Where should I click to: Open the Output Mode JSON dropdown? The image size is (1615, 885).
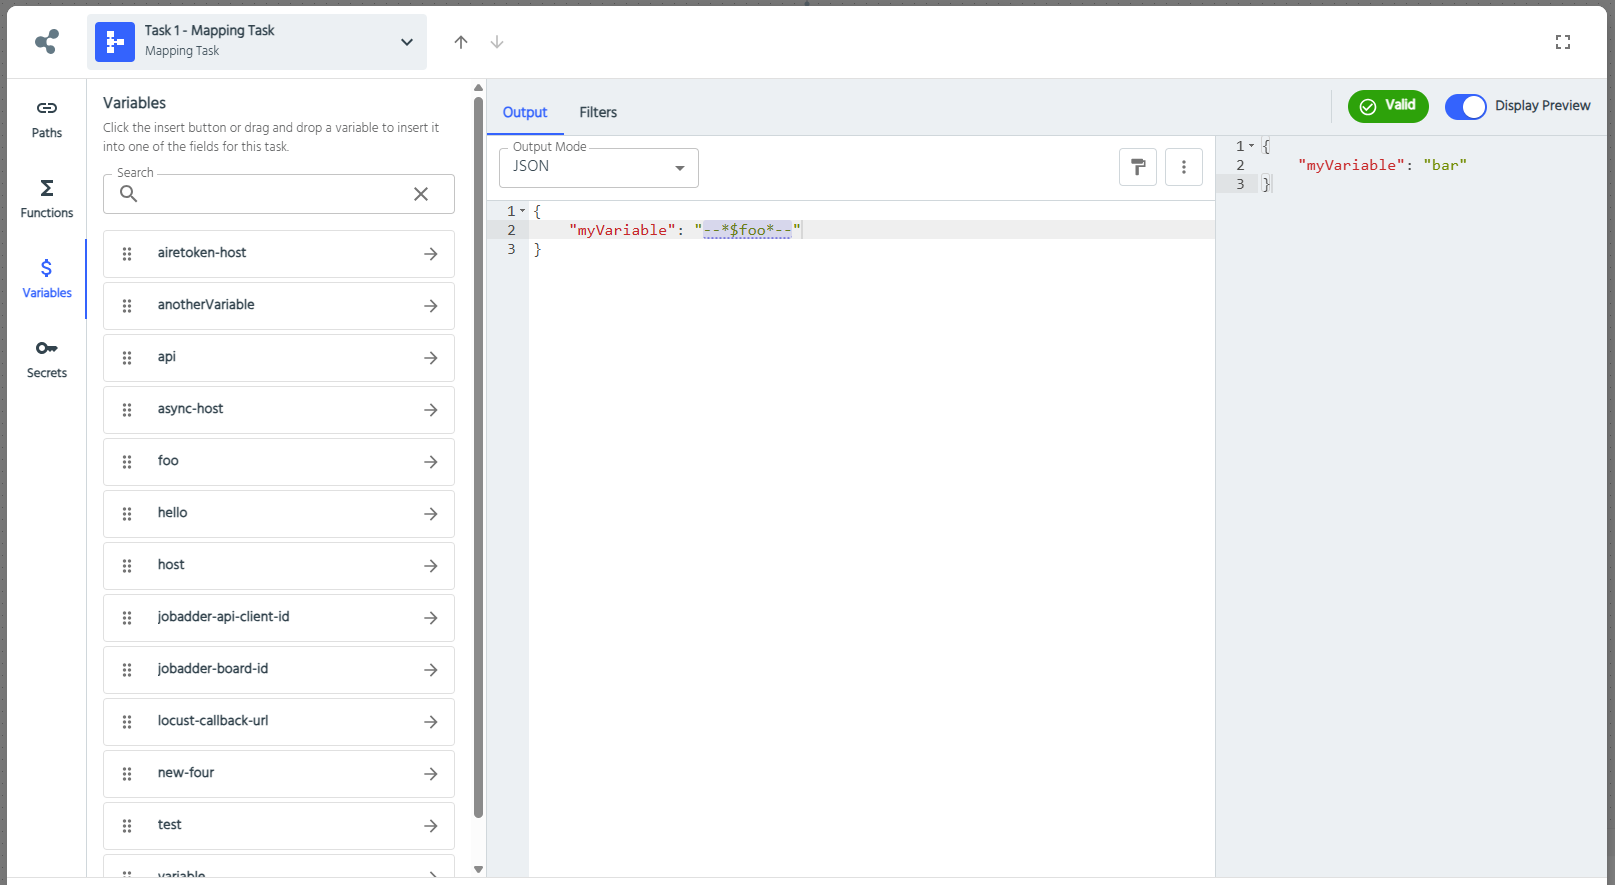[598, 167]
